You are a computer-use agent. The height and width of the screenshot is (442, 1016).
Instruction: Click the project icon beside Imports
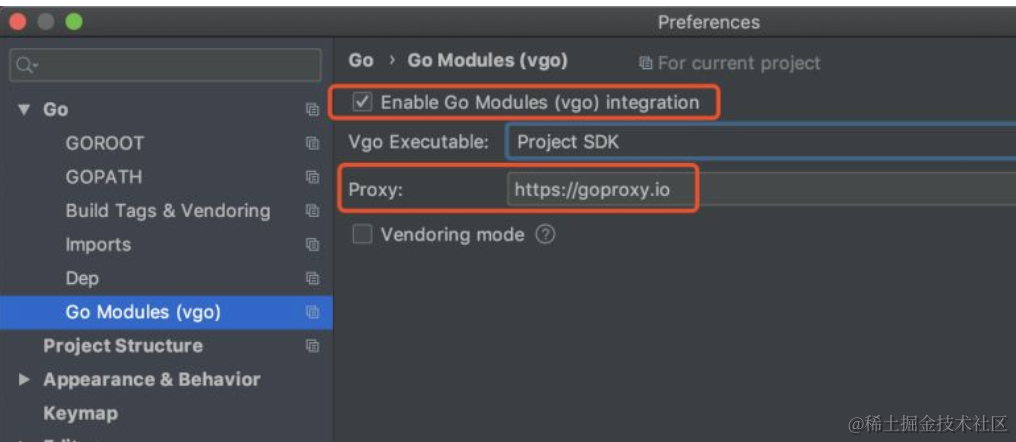(x=312, y=245)
